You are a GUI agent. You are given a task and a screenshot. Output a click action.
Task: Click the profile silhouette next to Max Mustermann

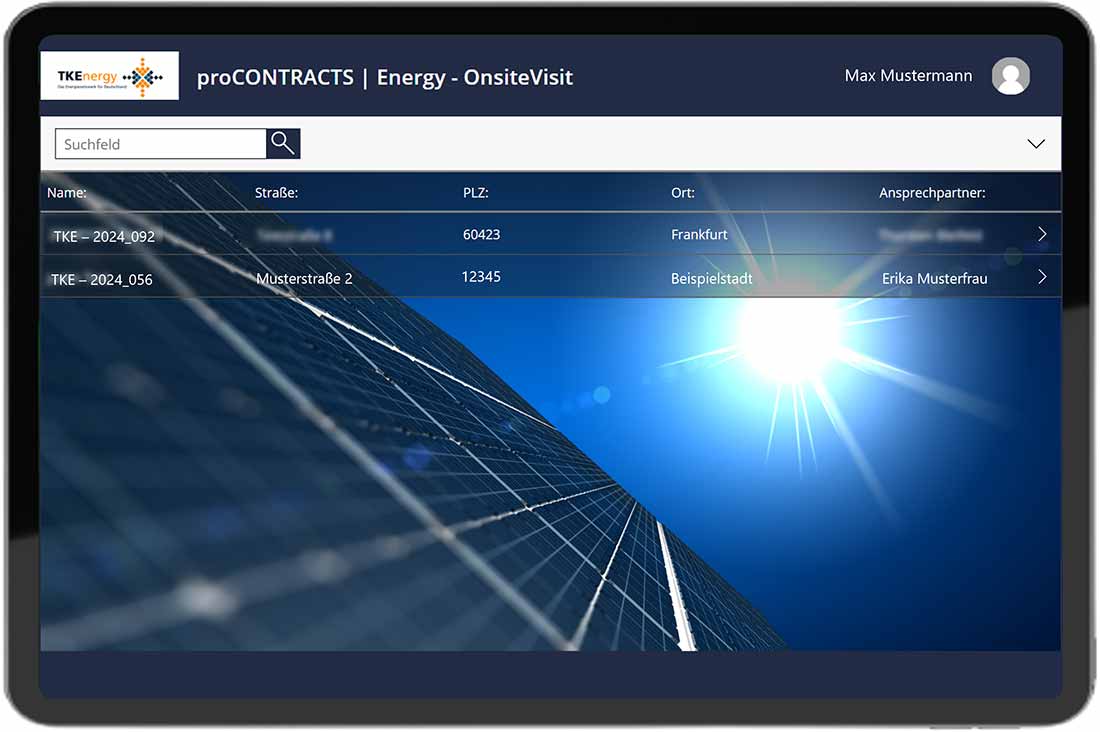click(1011, 75)
